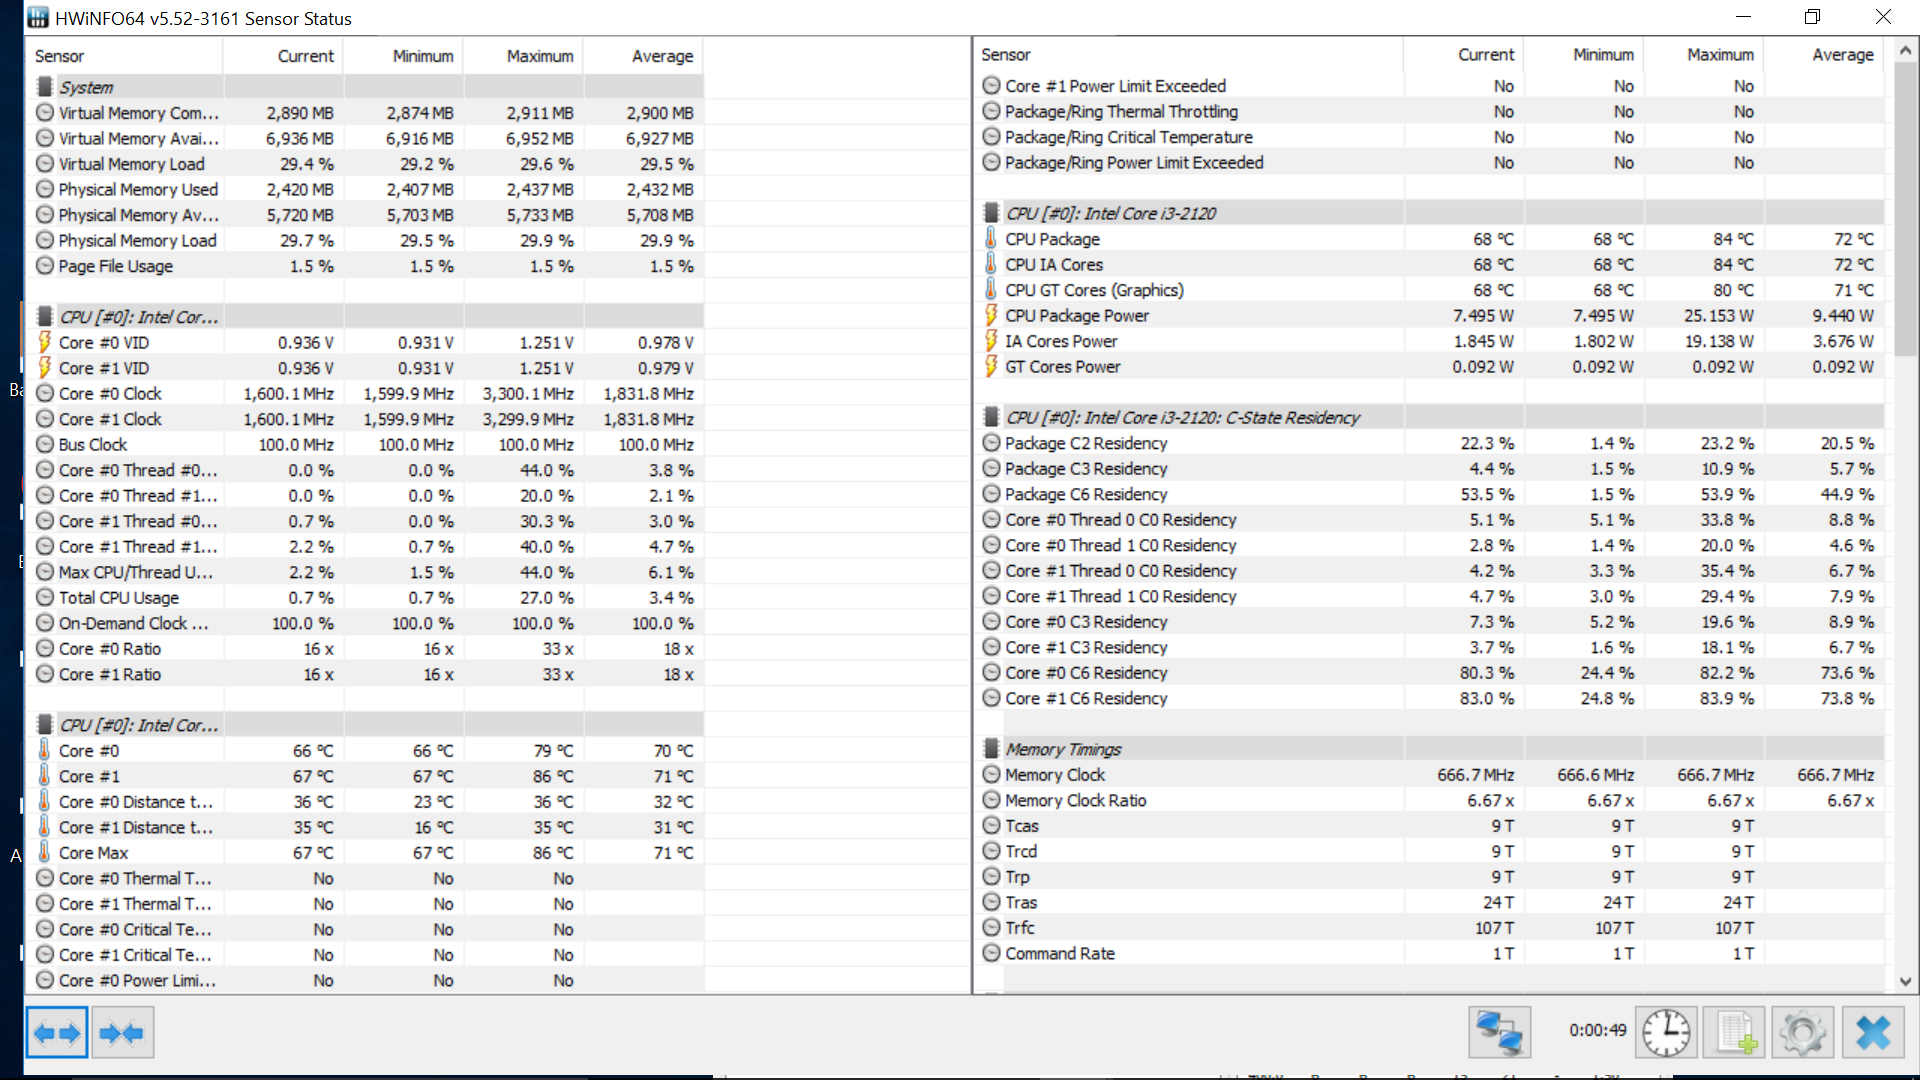This screenshot has height=1080, width=1920.
Task: Click the 3,300.1 MHz maximum clock value
Action: point(527,394)
